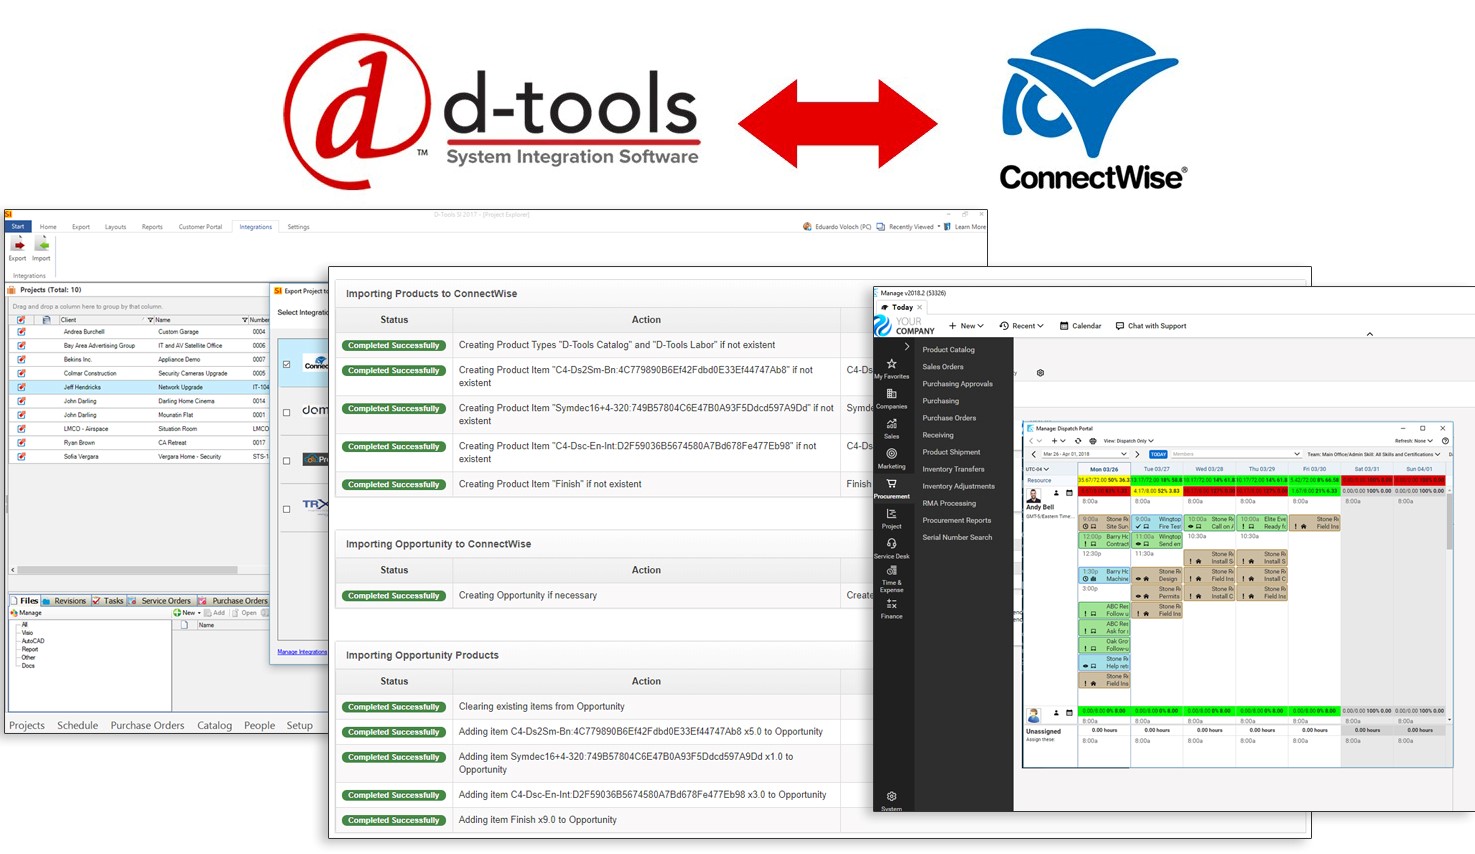Screen dimensions: 1475x854
Task: Open Catalog in D-Tools bottom navigation
Action: (x=214, y=726)
